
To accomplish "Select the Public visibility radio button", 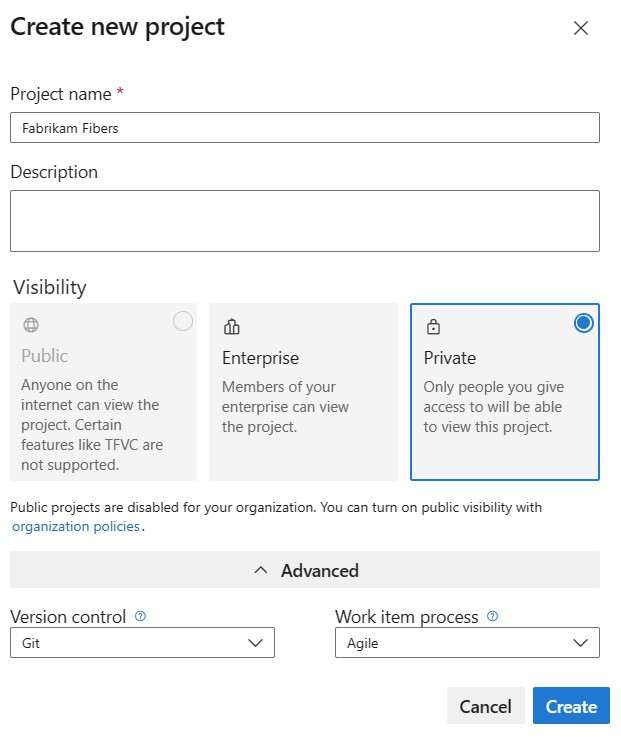I will coord(183,321).
